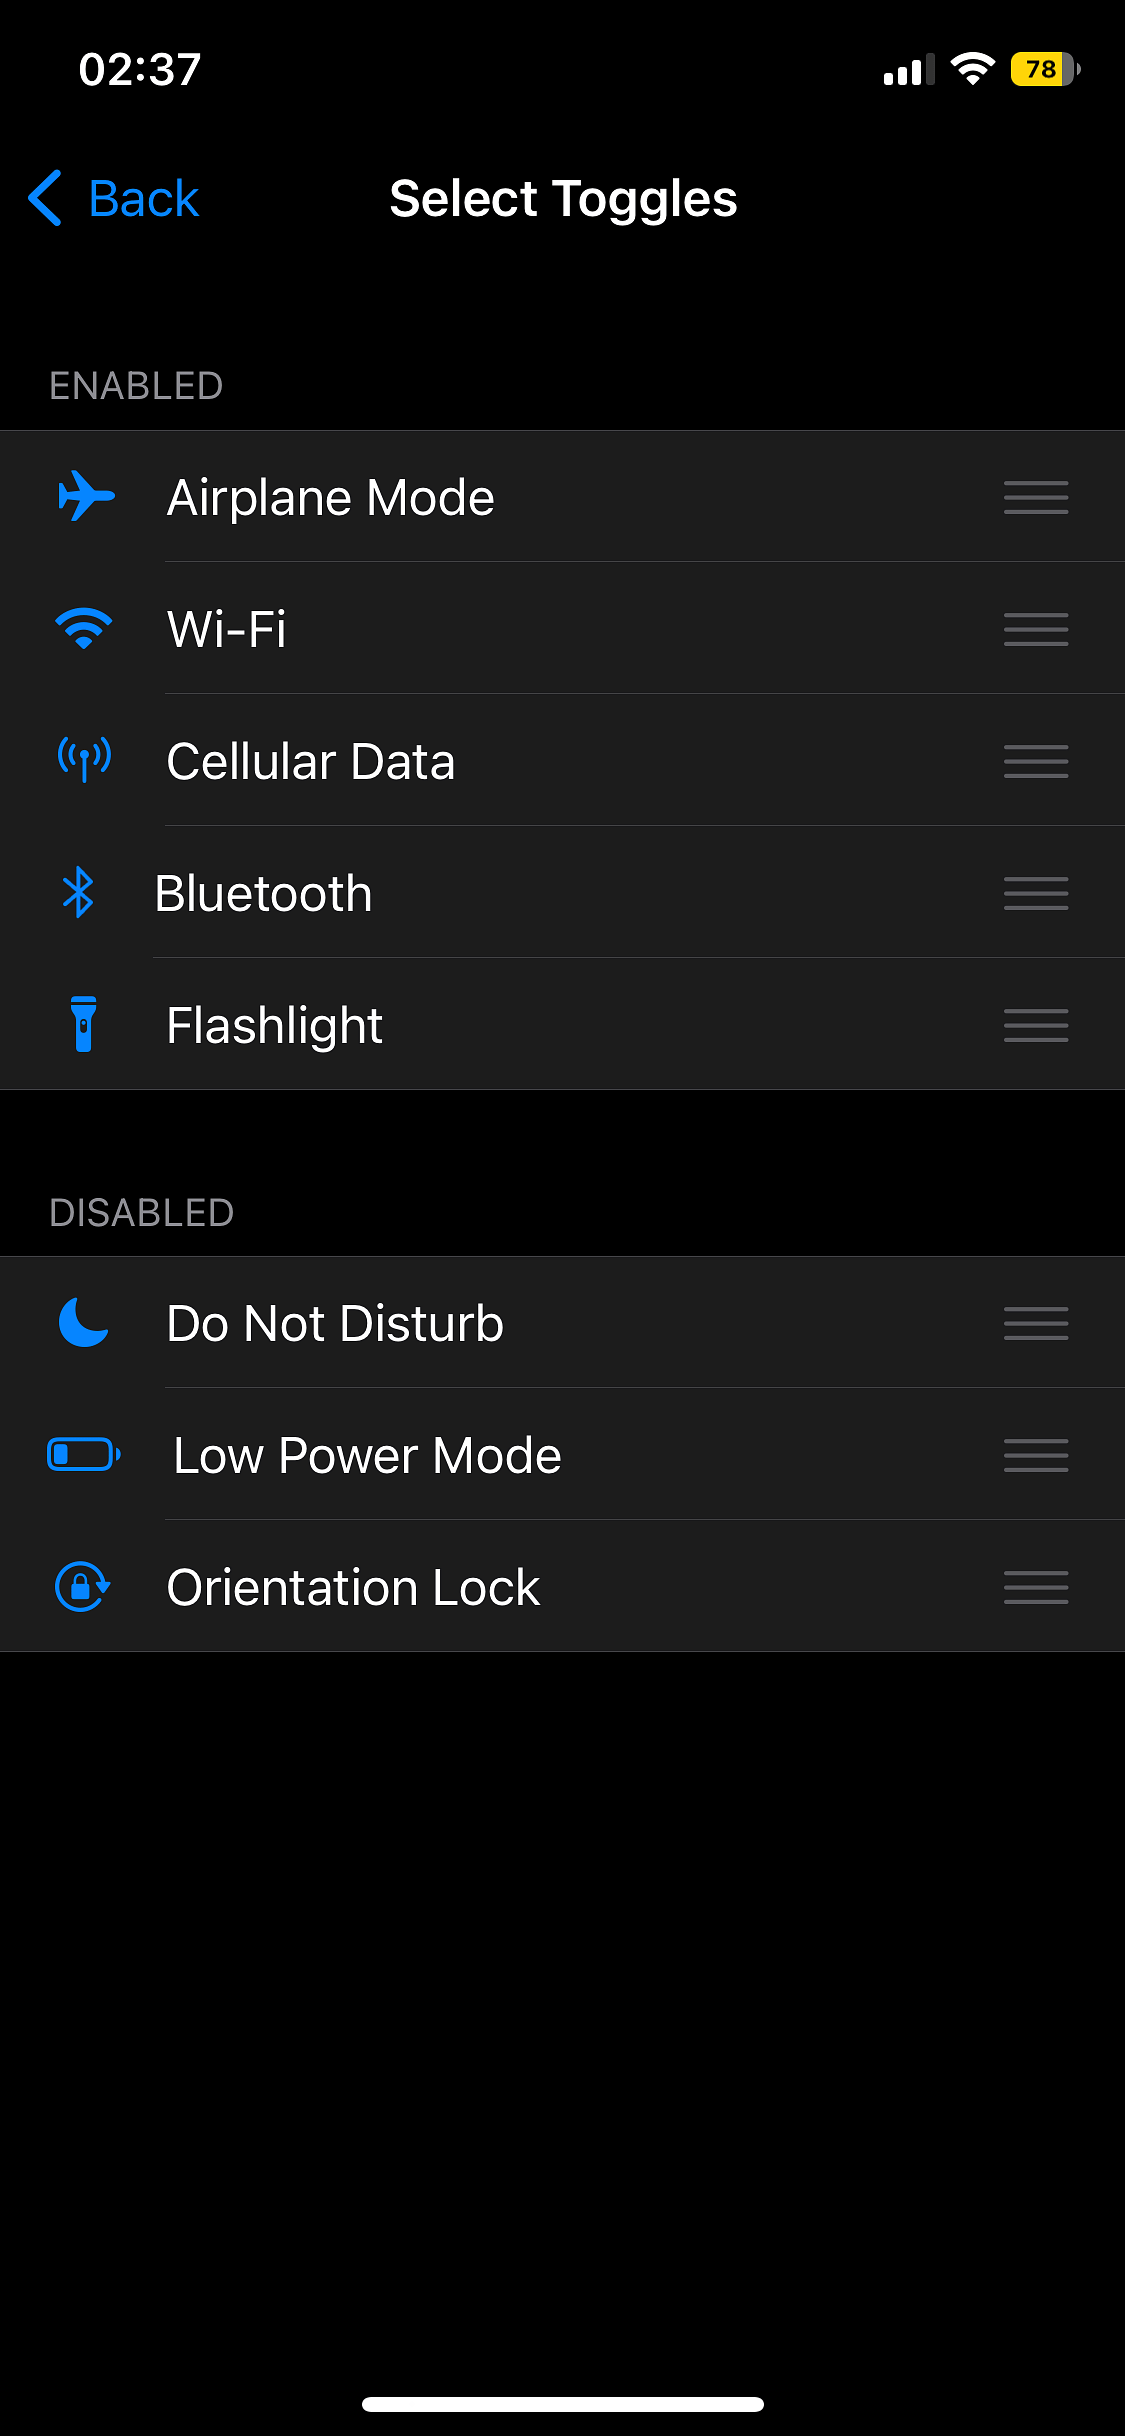This screenshot has height=2436, width=1125.
Task: Select the Do Not Disturb row label
Action: 335,1323
